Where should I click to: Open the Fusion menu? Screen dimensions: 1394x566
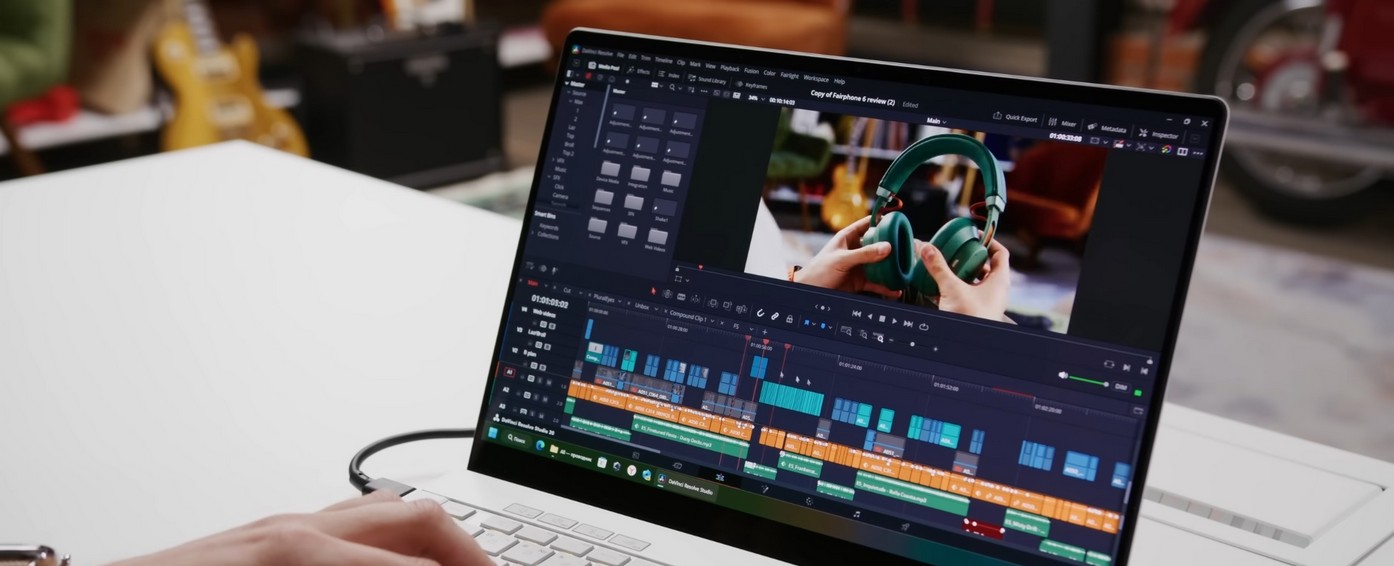pos(749,71)
